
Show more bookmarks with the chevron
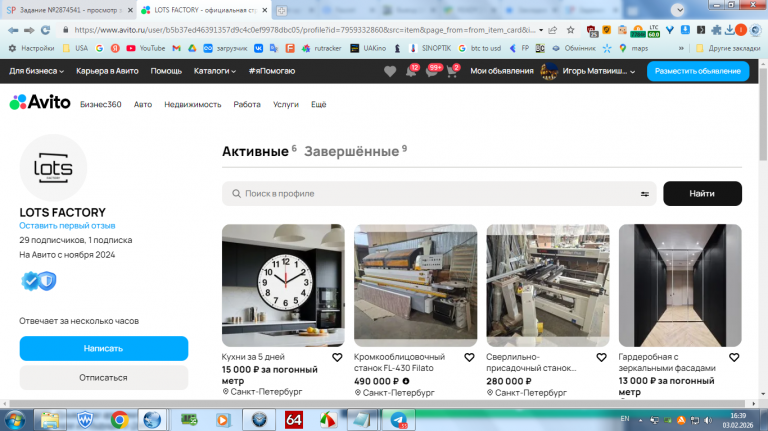point(681,48)
